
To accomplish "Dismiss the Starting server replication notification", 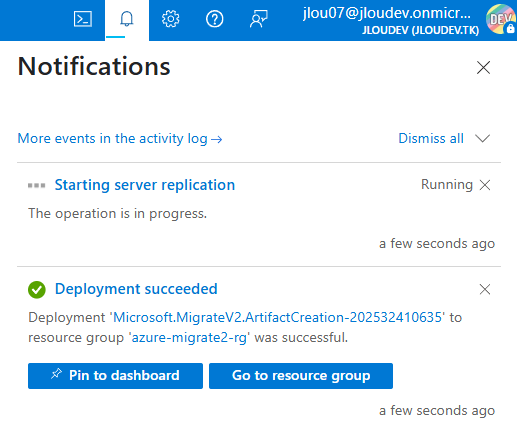I will (485, 185).
